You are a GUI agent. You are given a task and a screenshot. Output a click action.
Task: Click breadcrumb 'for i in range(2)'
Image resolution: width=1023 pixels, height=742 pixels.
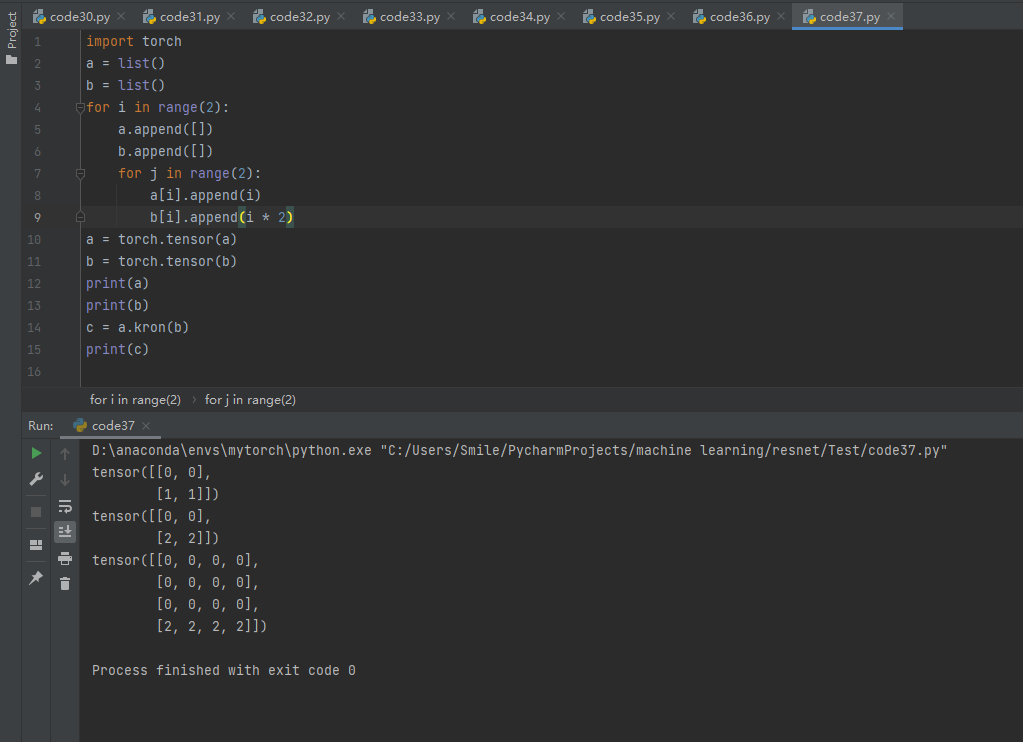(x=135, y=399)
